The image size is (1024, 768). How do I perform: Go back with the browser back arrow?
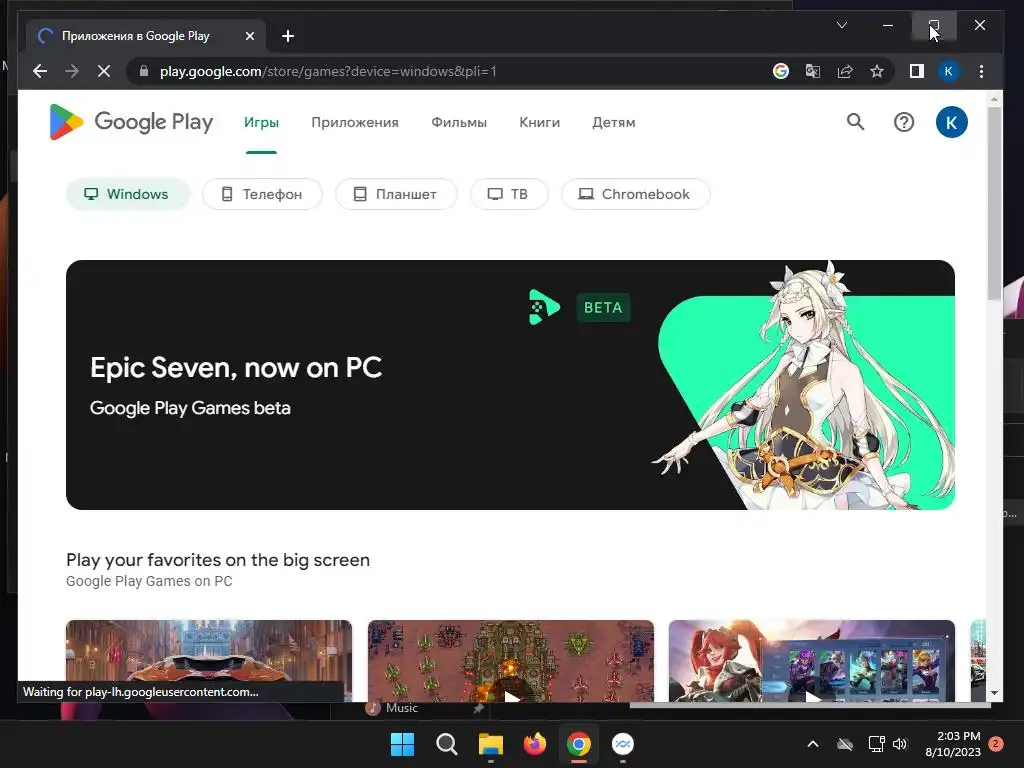pyautogui.click(x=40, y=71)
